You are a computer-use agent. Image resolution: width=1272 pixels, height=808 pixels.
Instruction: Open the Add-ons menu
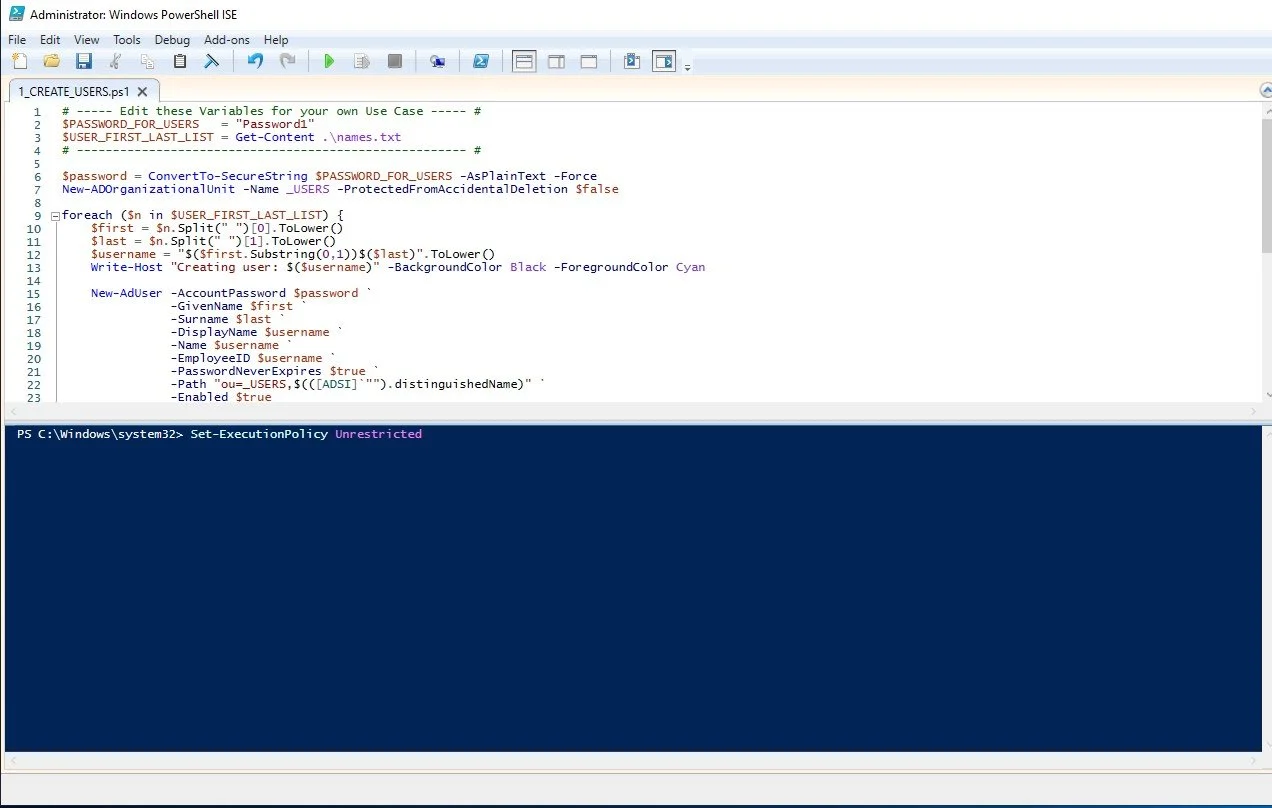pos(227,40)
